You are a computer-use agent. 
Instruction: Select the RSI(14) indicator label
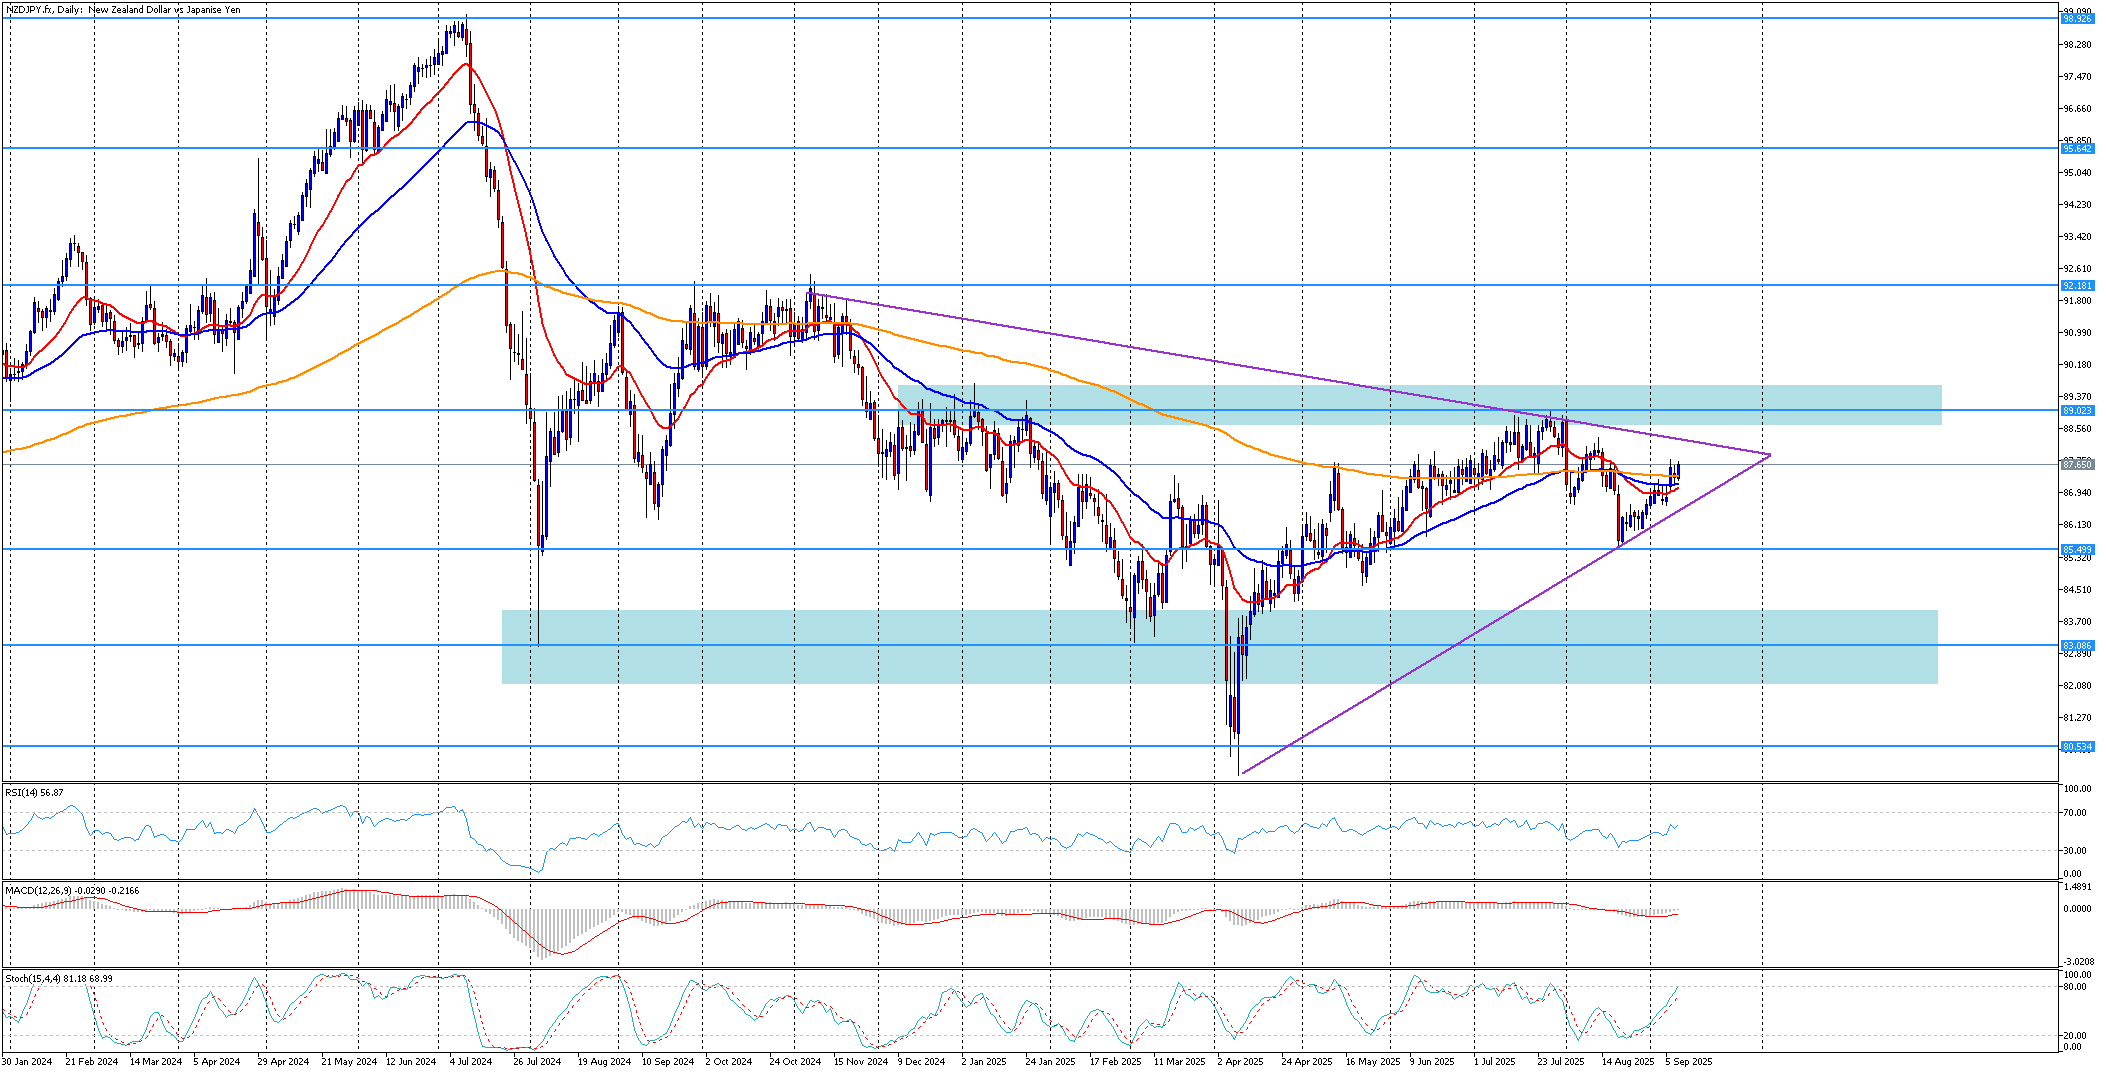(34, 793)
